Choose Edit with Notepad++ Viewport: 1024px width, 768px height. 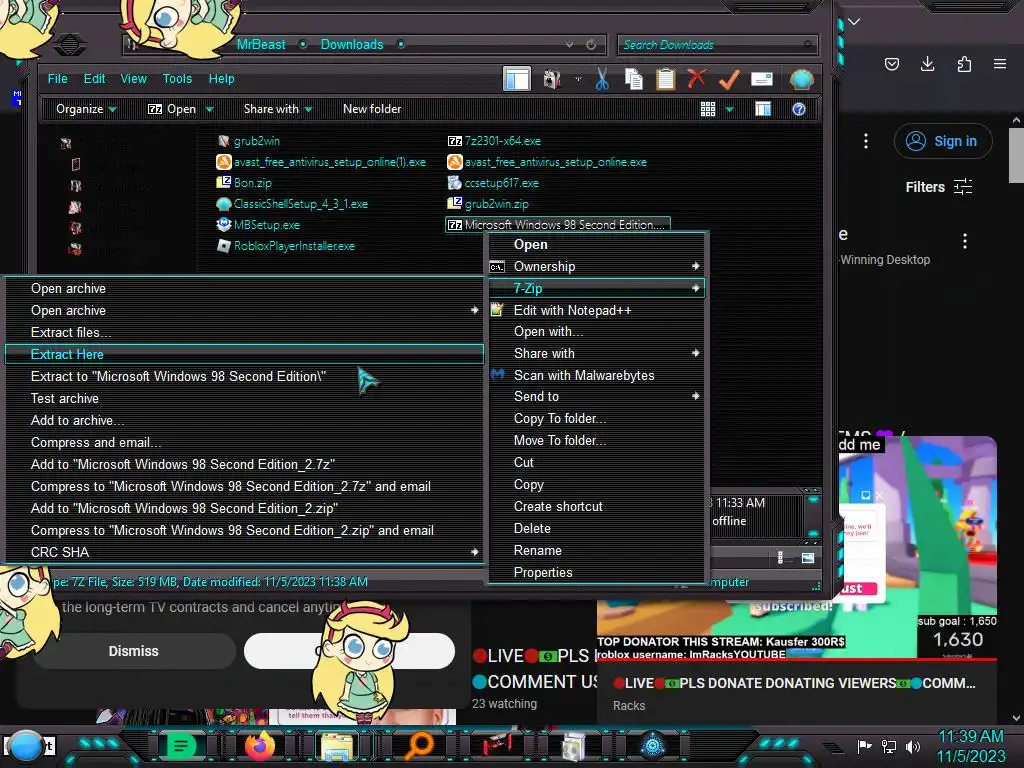pos(597,310)
